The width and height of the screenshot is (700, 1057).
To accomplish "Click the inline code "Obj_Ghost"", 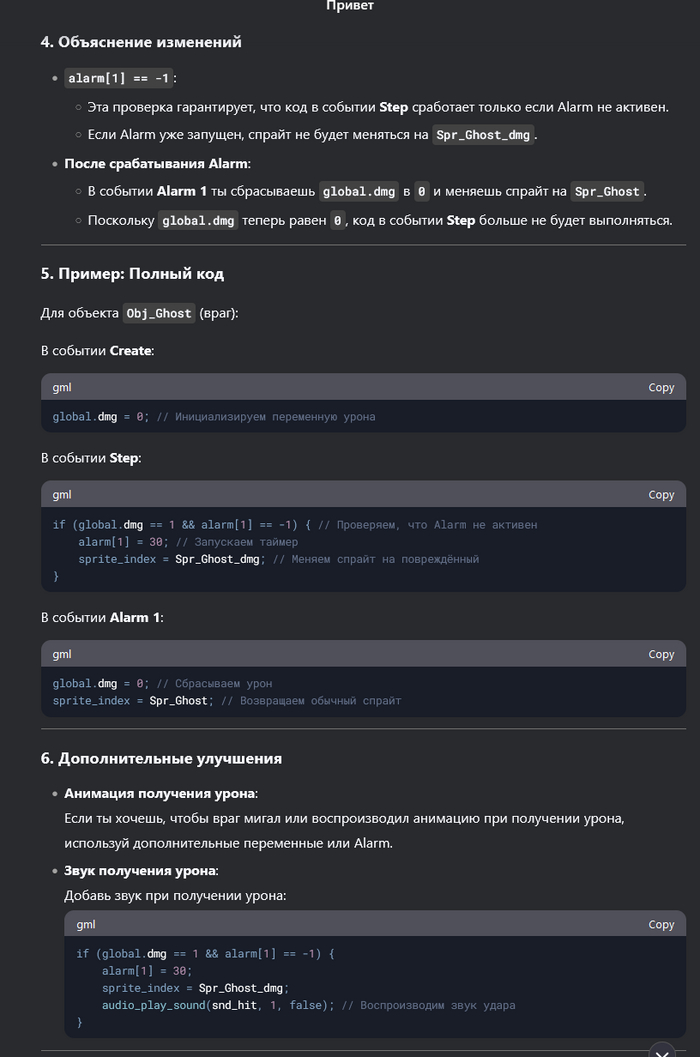I will [159, 313].
